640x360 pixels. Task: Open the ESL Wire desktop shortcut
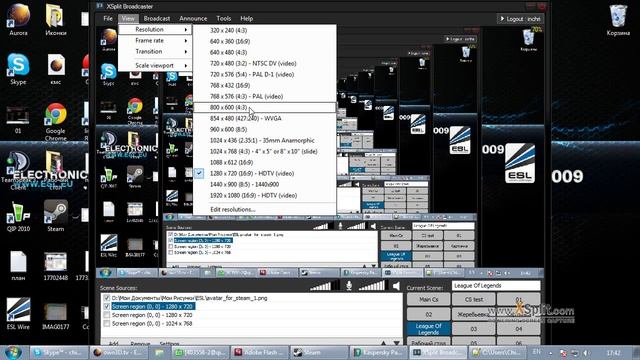[18, 313]
